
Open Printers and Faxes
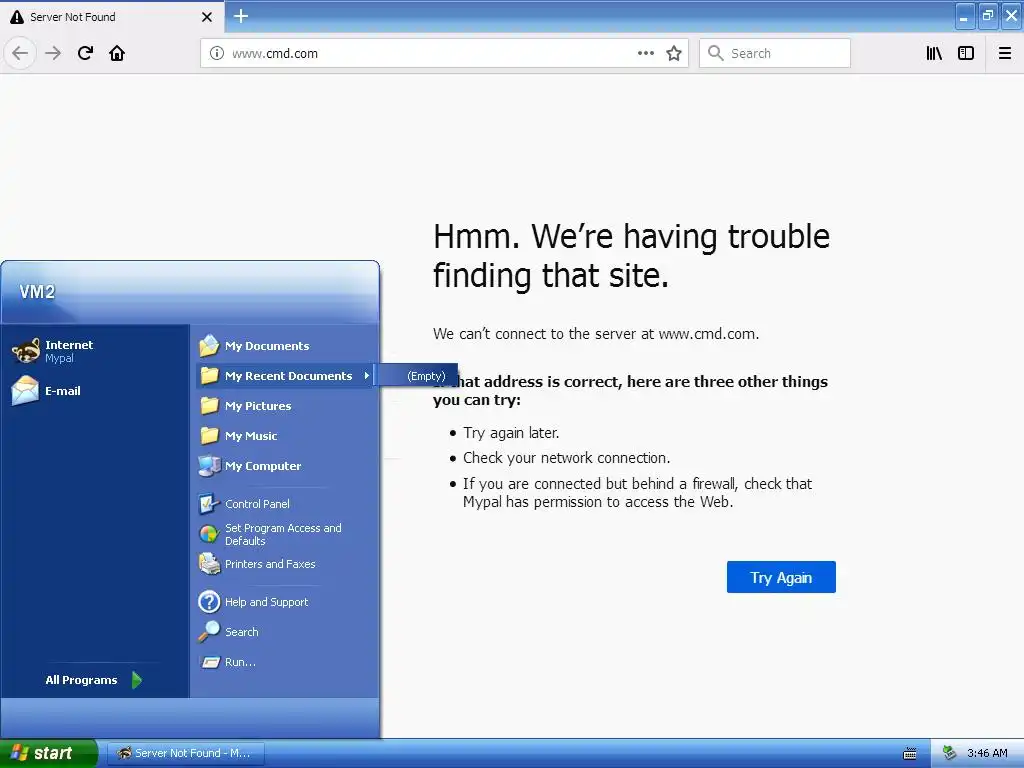[285, 564]
